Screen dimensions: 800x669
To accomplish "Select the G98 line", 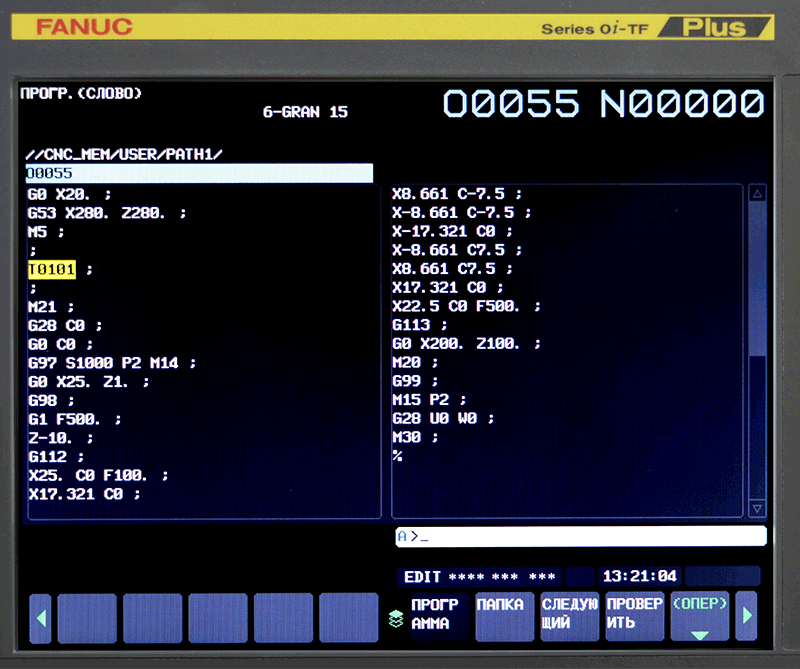I will click(51, 401).
